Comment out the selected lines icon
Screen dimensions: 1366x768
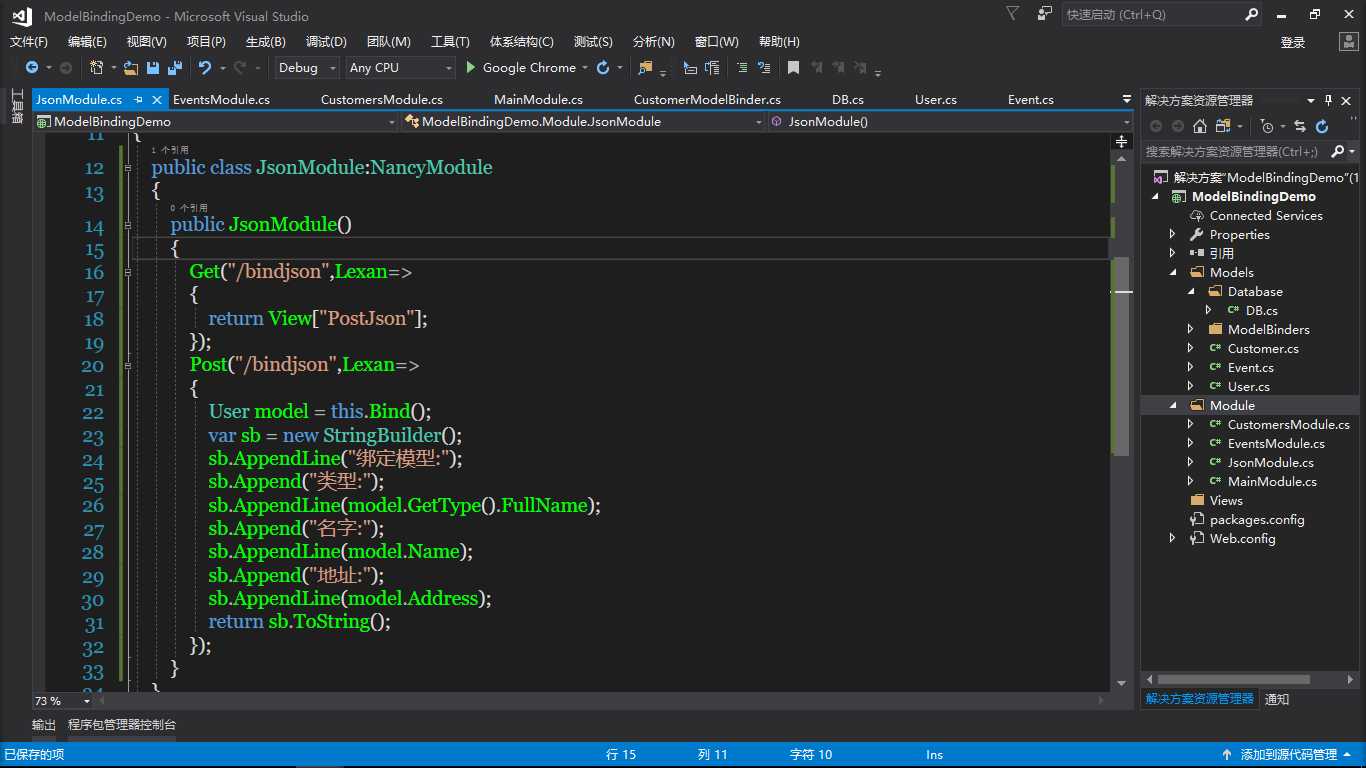741,68
